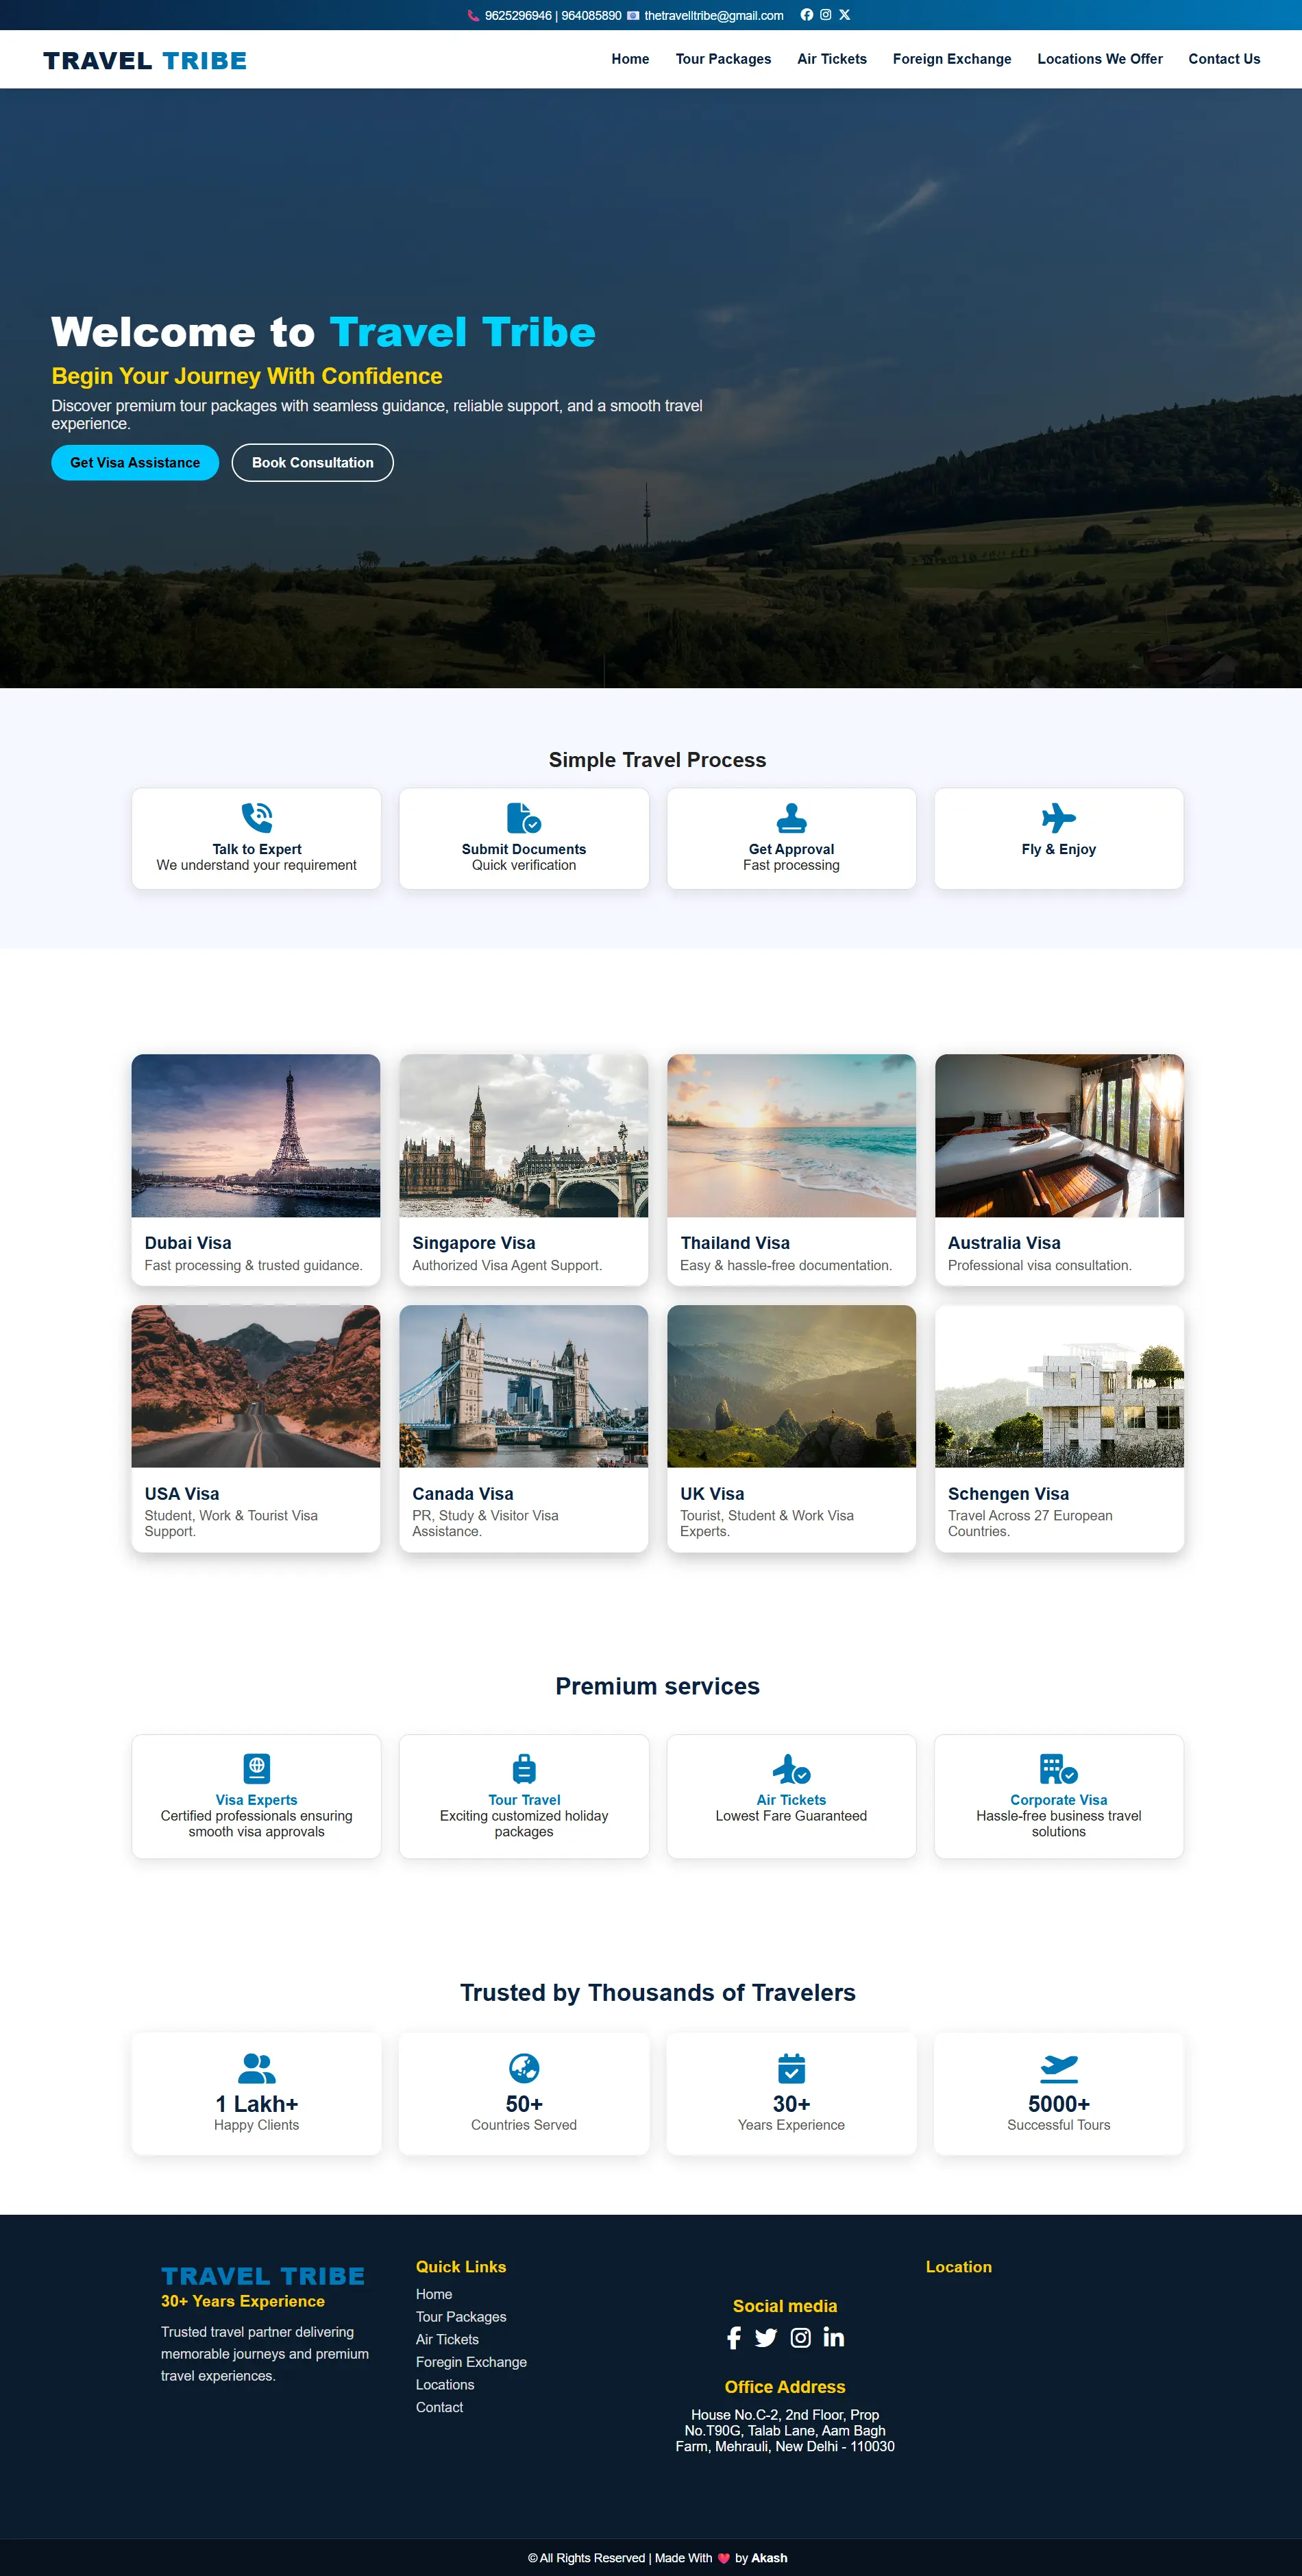Click the heart icon in copyright line
The image size is (1302, 2576).
click(x=724, y=2558)
